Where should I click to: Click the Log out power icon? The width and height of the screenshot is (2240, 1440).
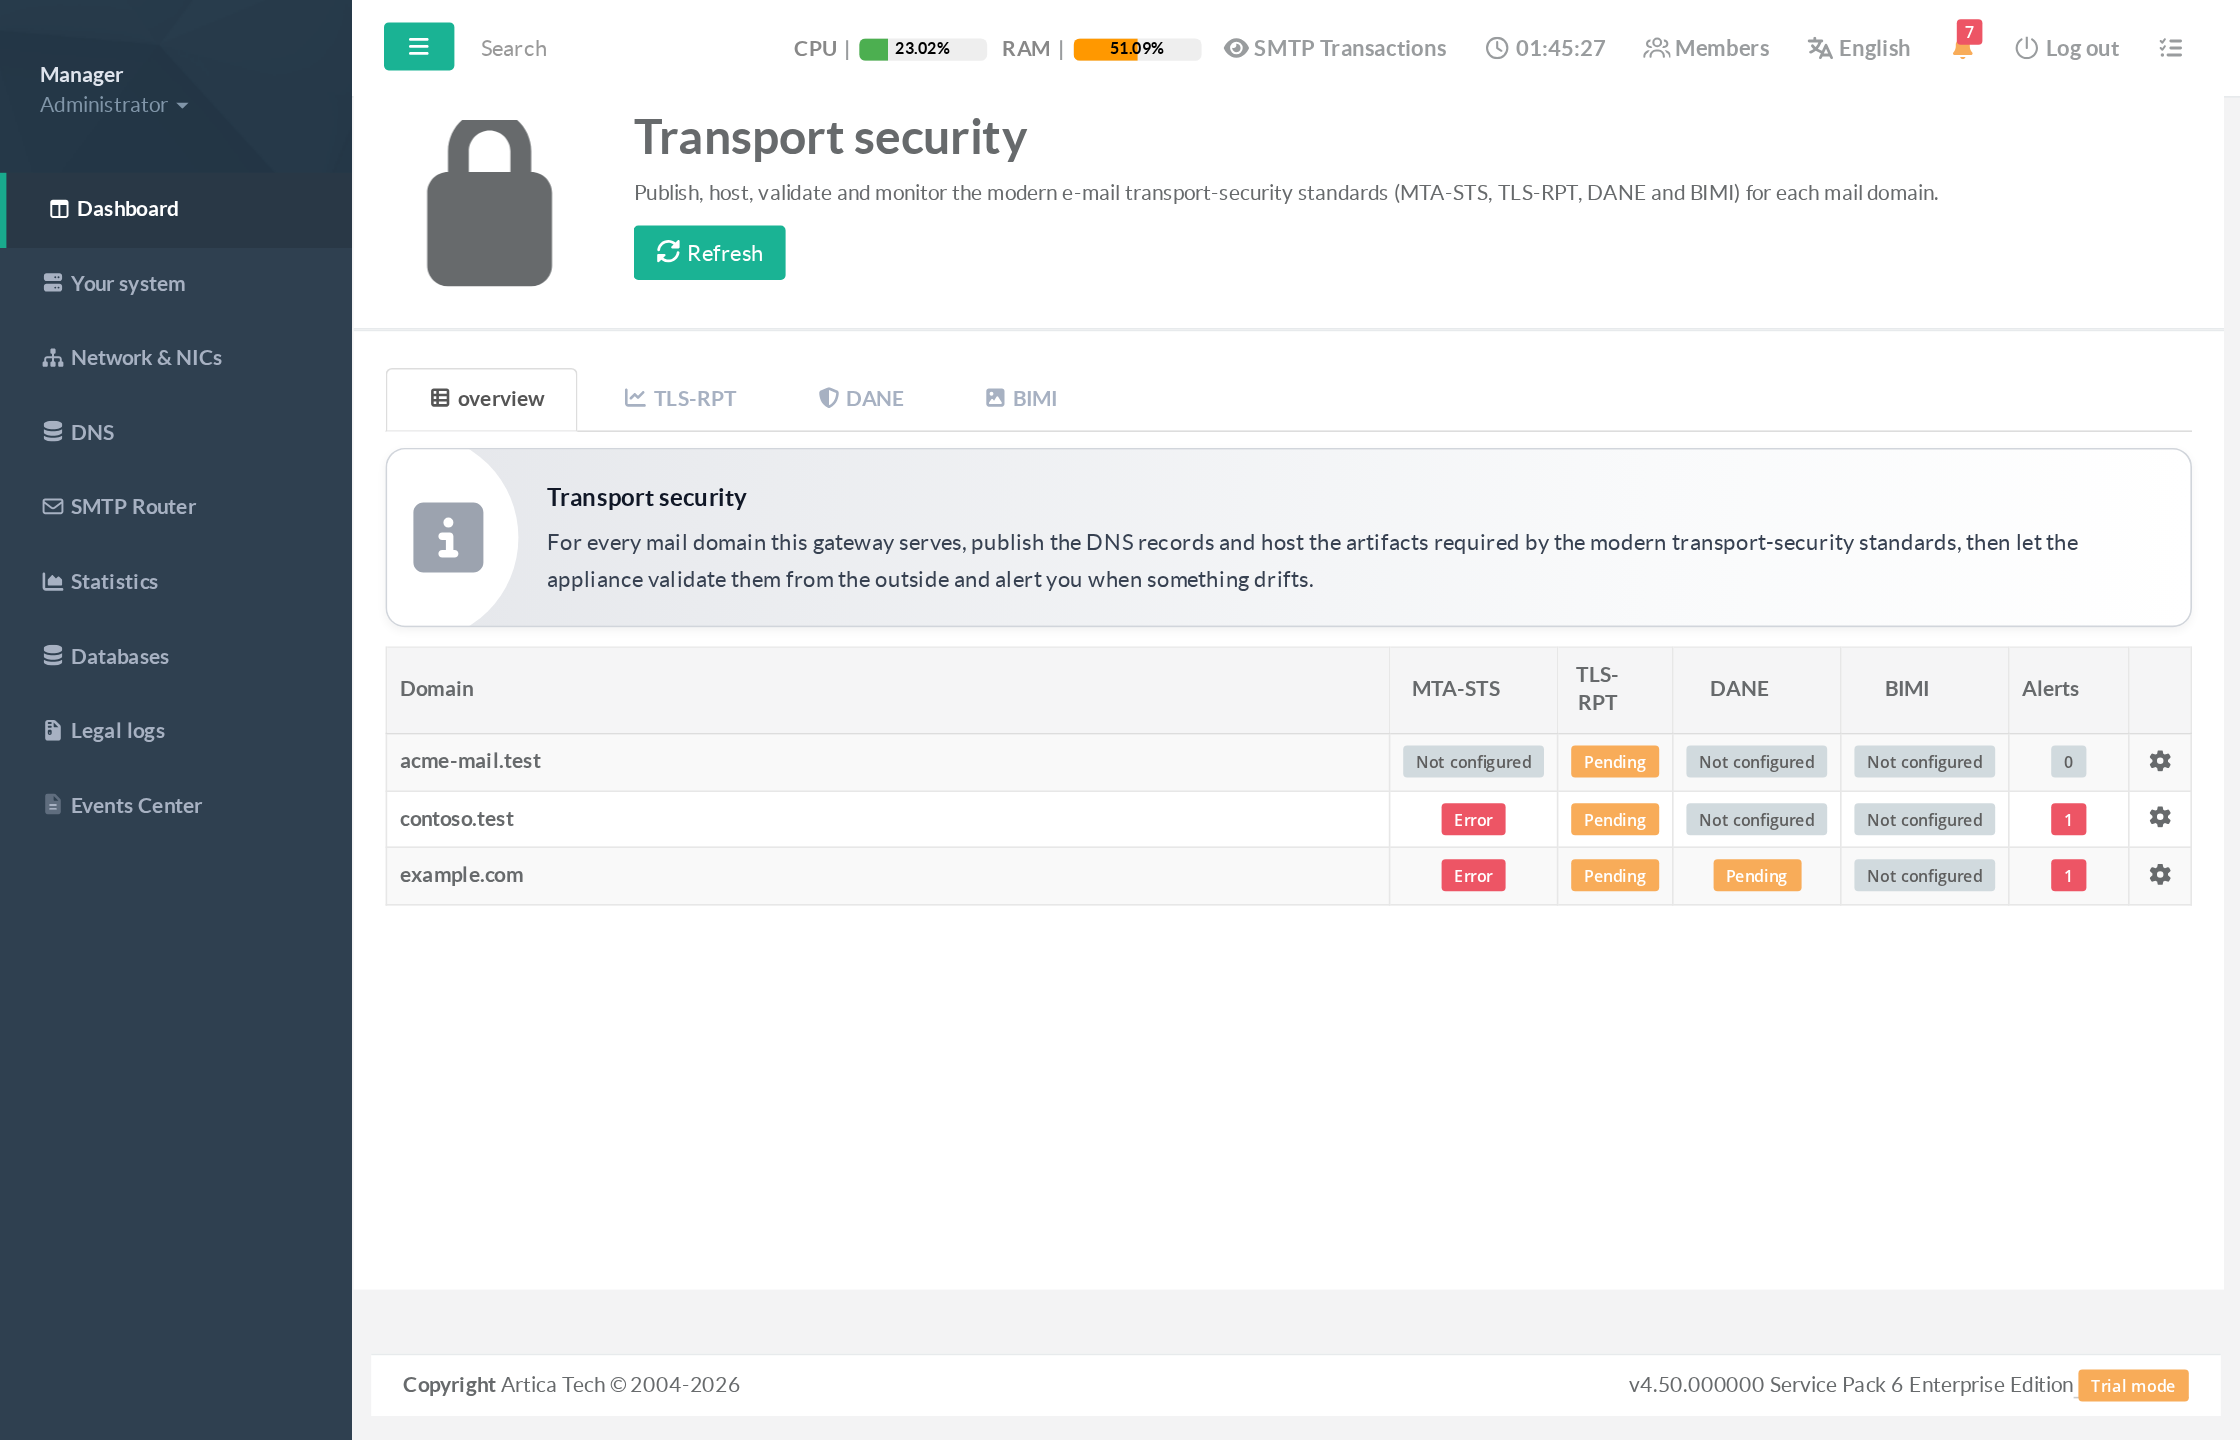coord(2026,48)
